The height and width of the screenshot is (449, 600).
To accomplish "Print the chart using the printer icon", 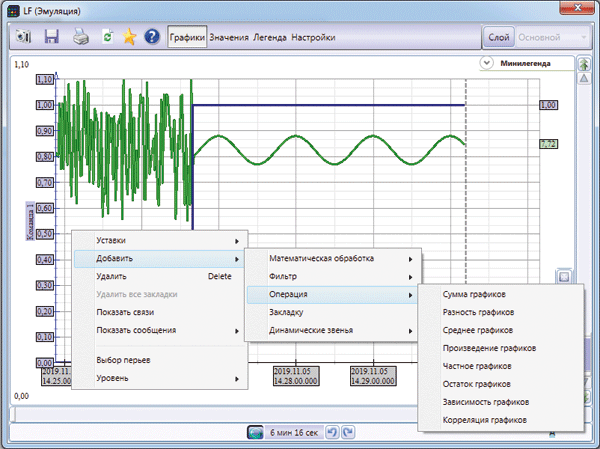I will click(x=81, y=37).
